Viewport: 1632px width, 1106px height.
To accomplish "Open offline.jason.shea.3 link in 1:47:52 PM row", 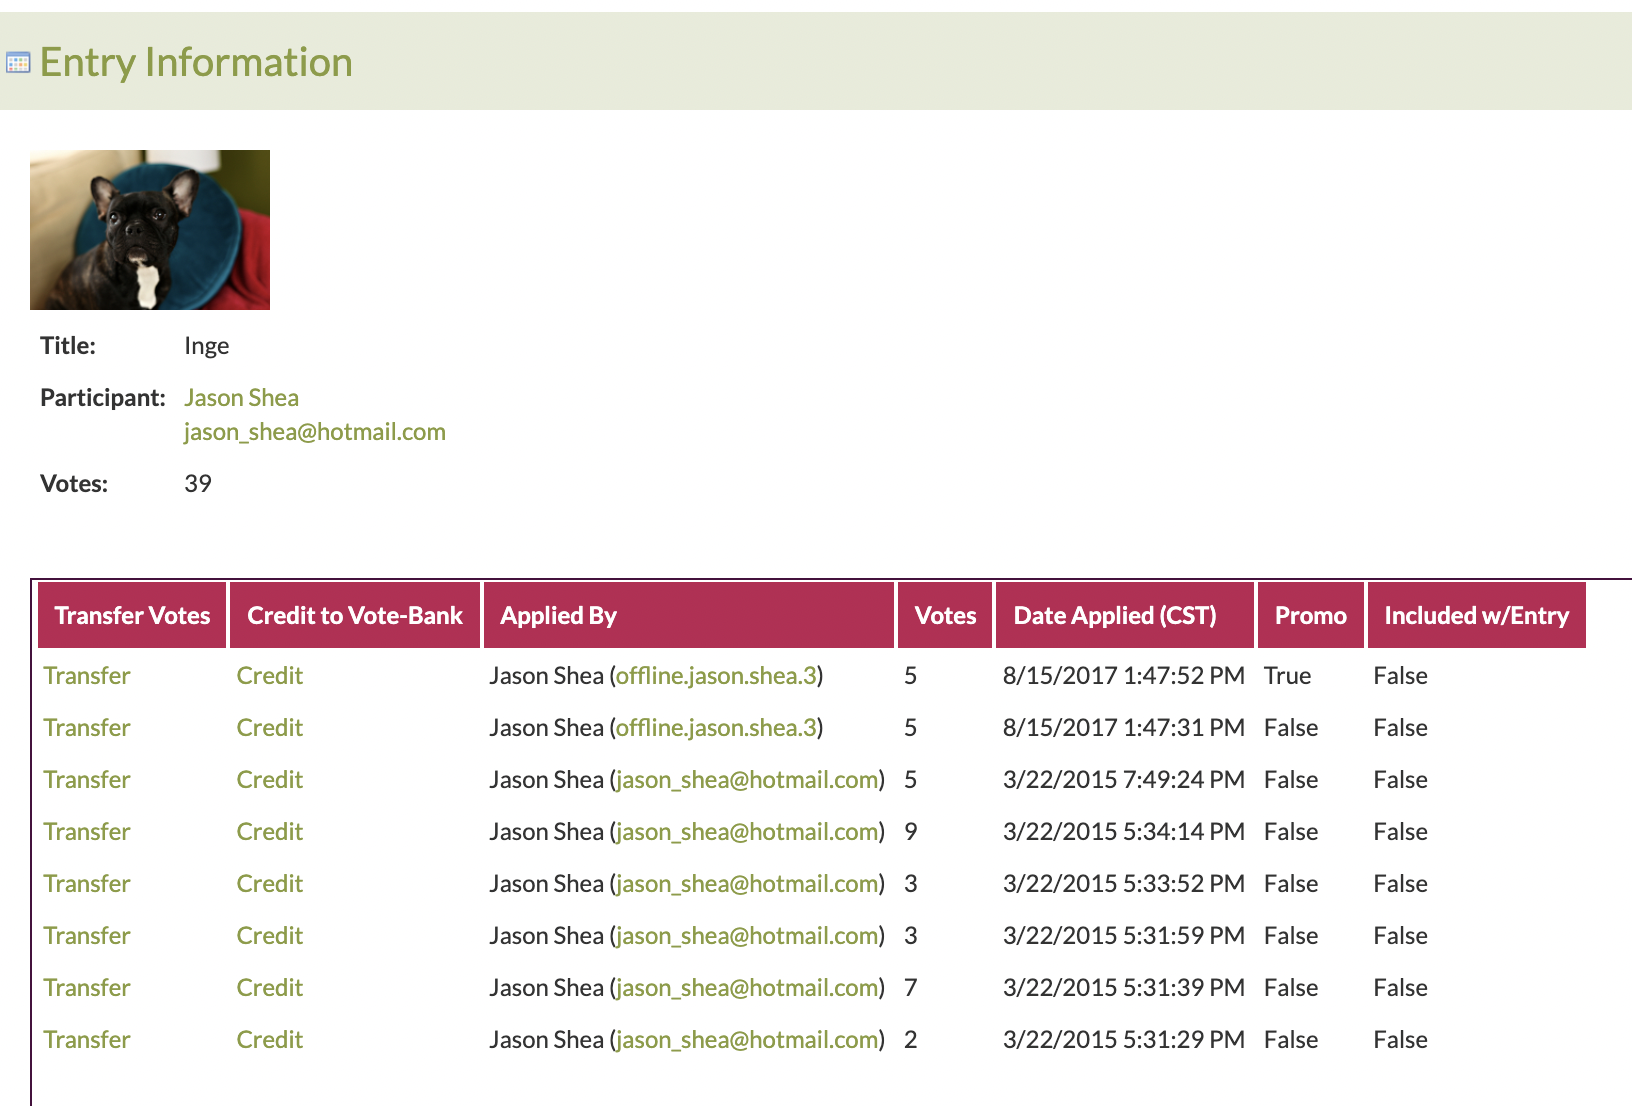I will coord(717,676).
